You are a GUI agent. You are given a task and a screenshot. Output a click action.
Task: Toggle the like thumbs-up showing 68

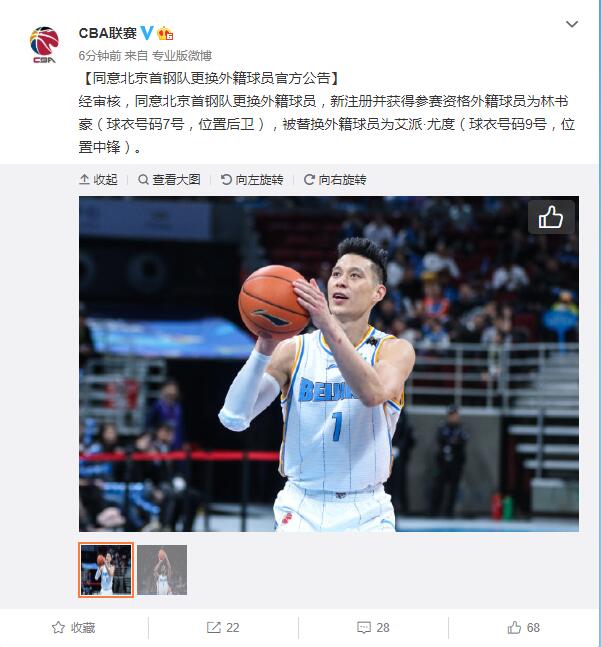pos(523,628)
